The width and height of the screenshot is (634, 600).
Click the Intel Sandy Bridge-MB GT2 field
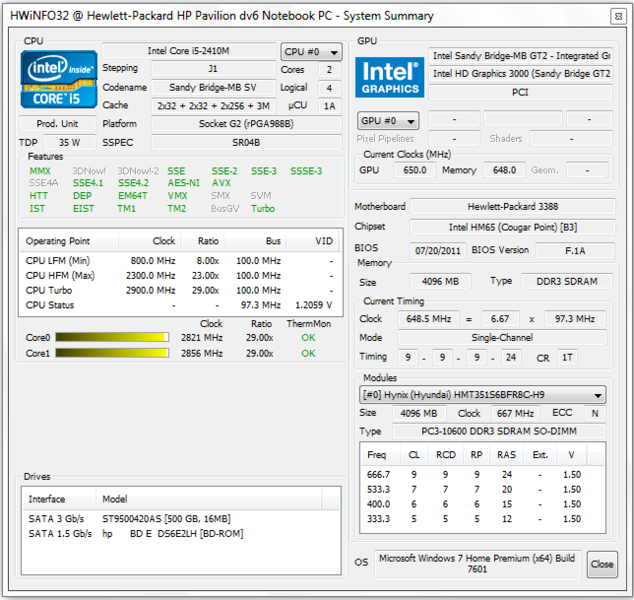click(520, 56)
